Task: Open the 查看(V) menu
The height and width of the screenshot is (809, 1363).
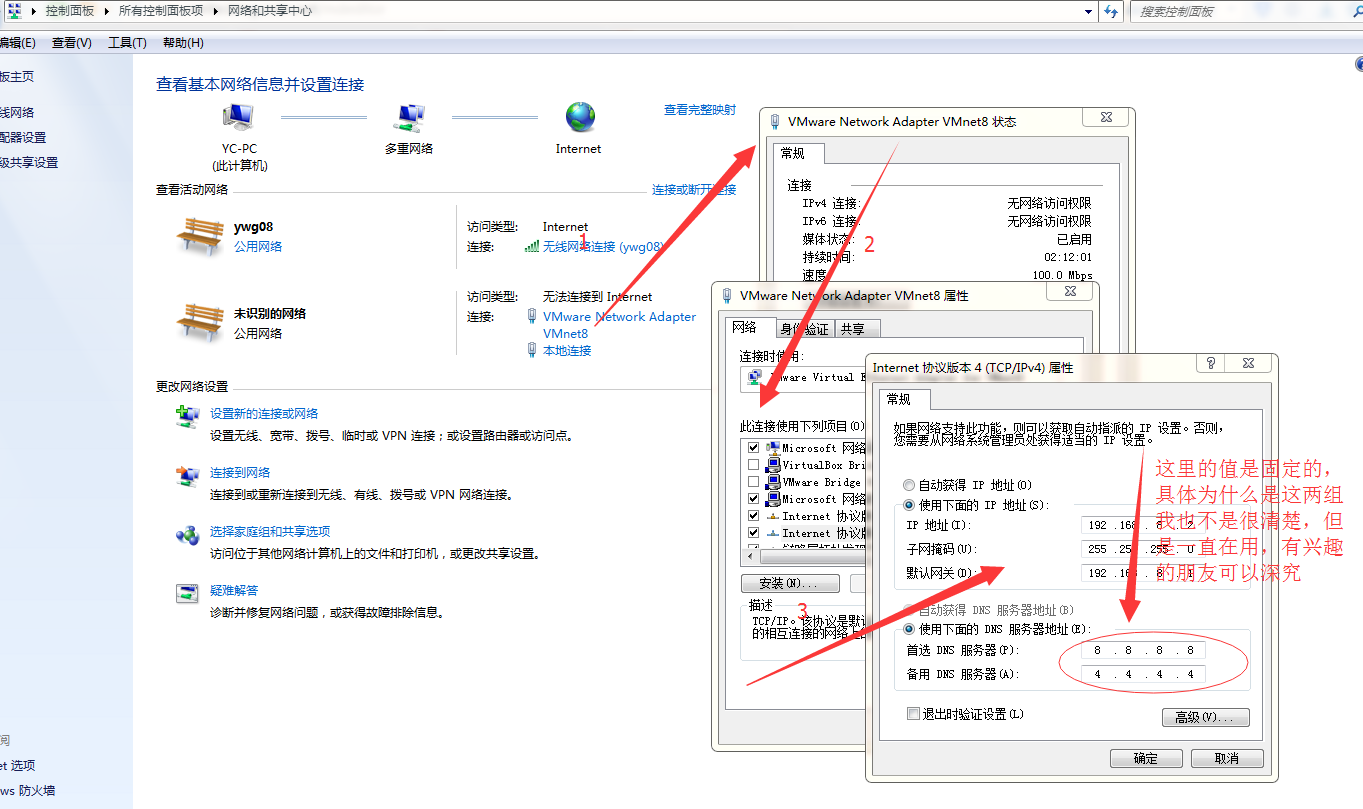Action: [x=72, y=43]
